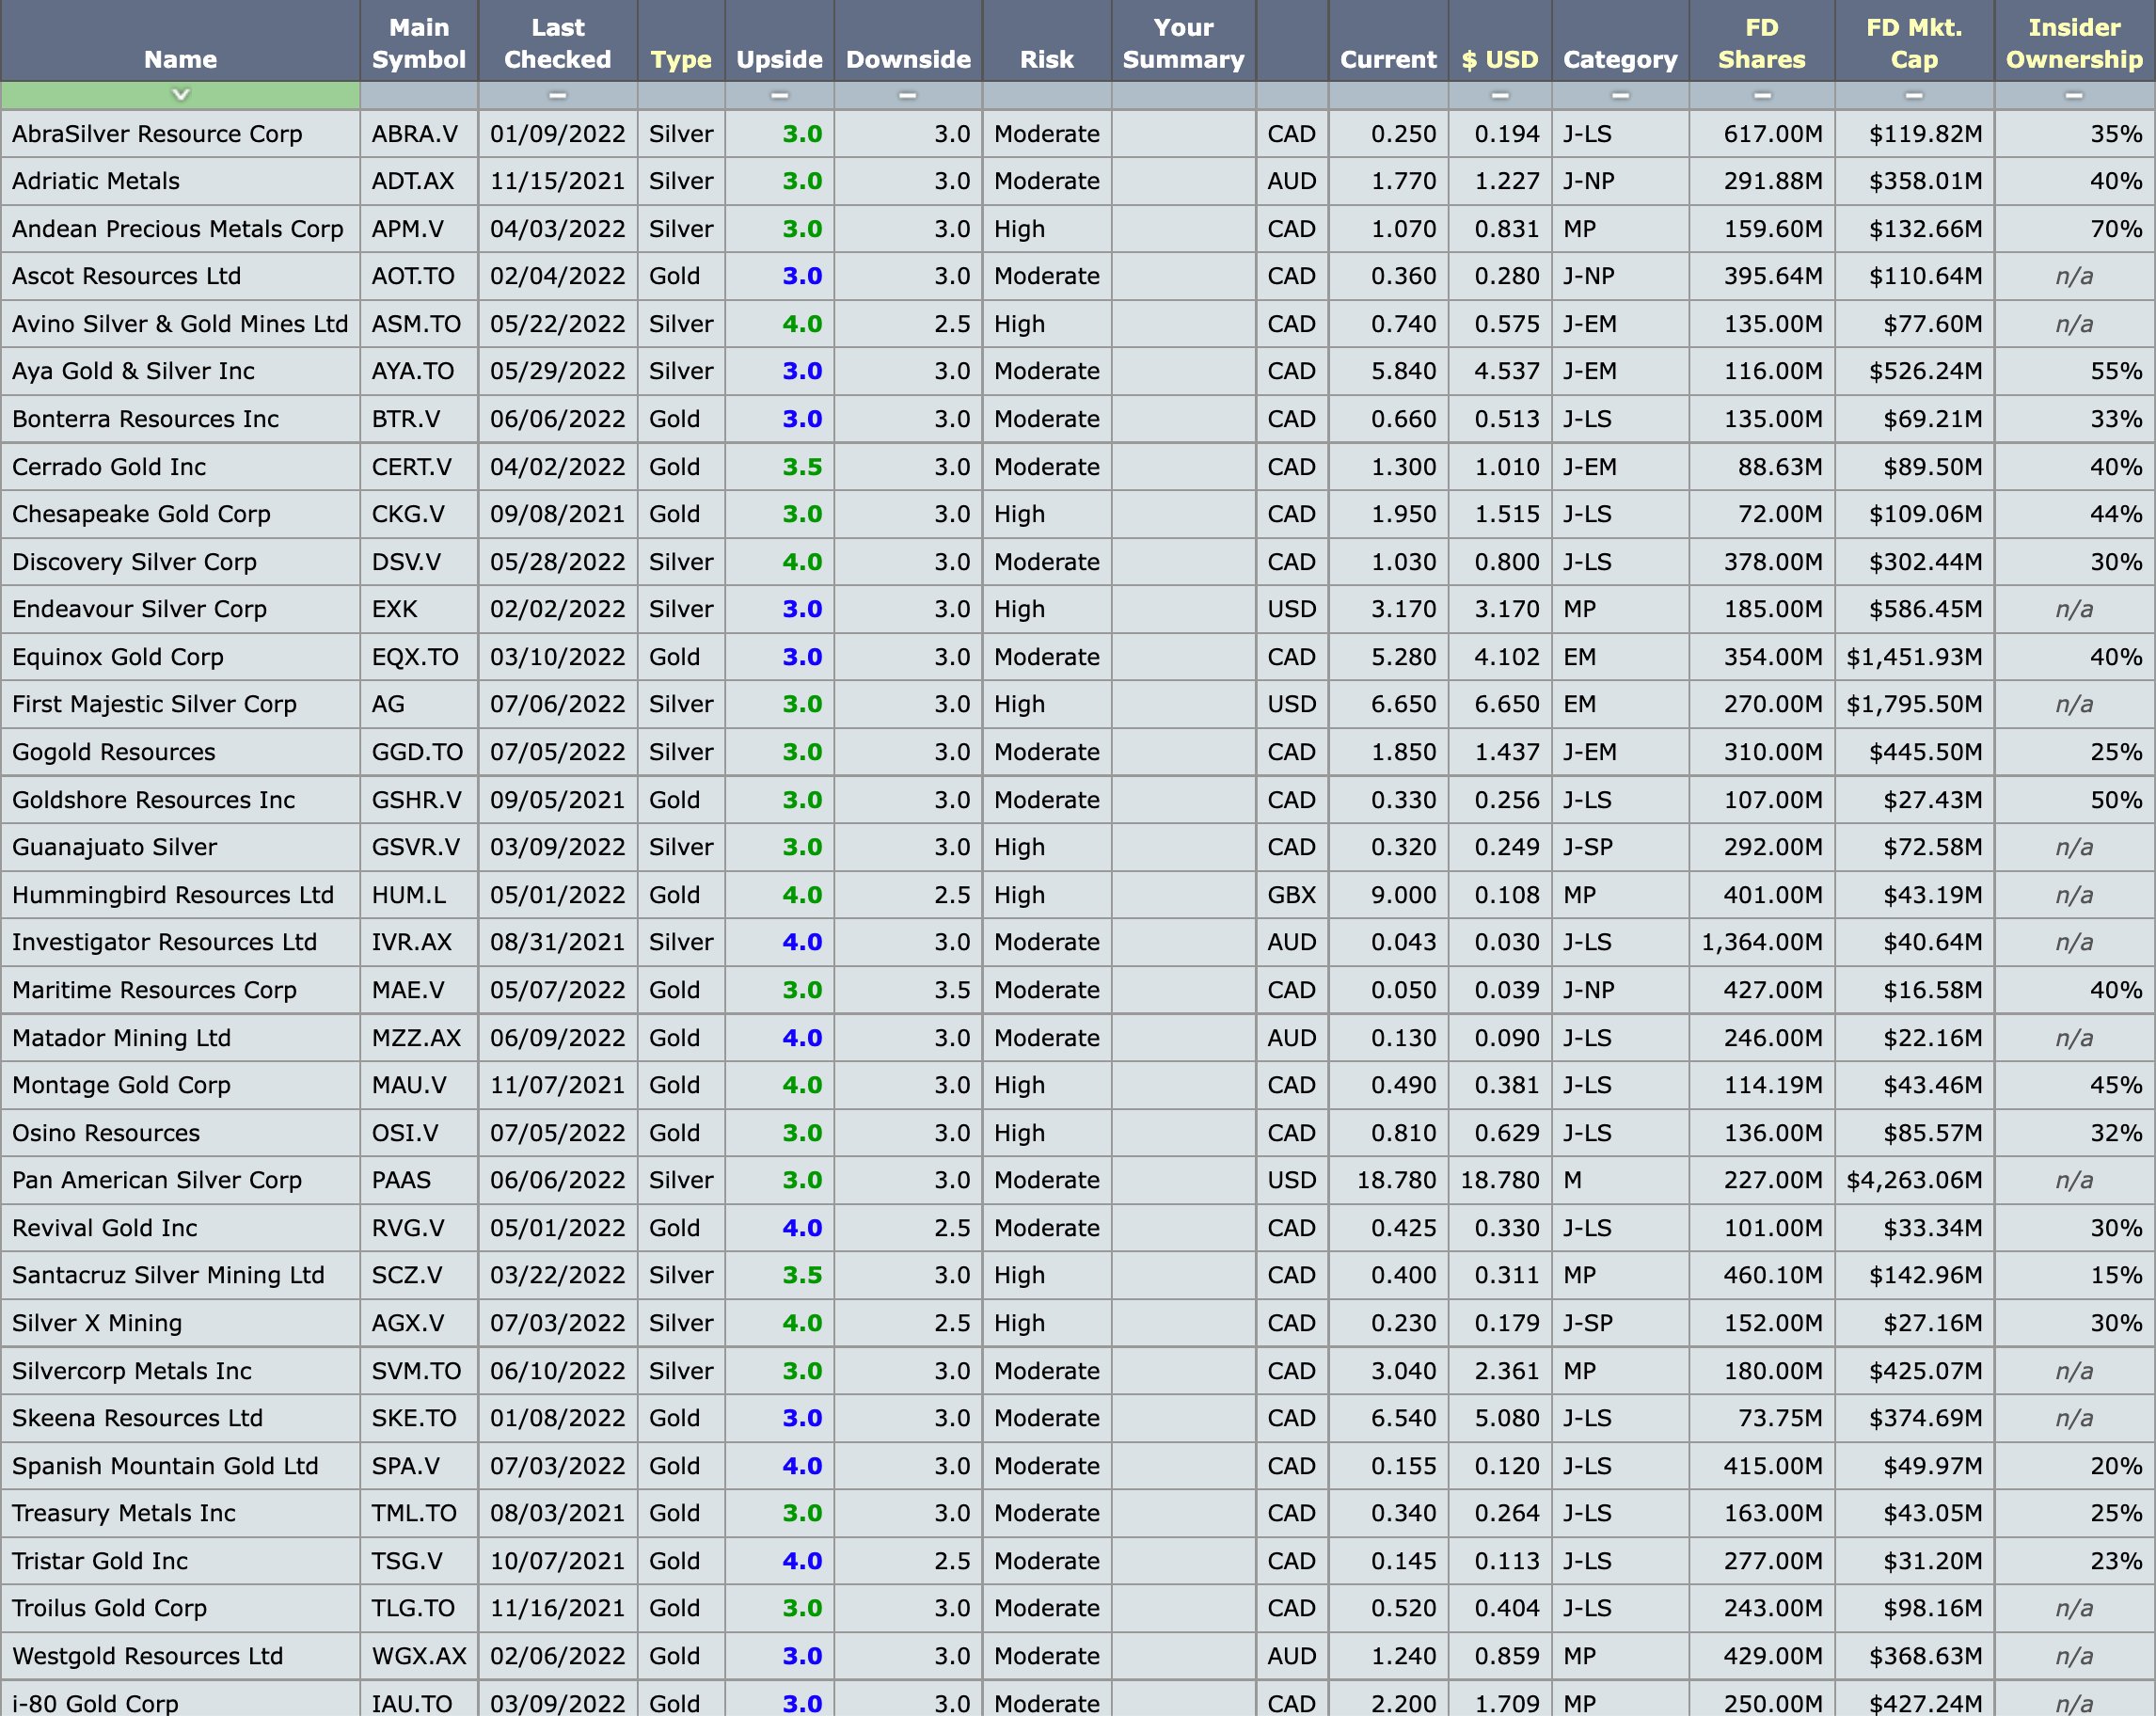Screen dimensions: 2156x1716
Task: Click the 4.0 upside value for Silver X Mining
Action: [x=802, y=1323]
